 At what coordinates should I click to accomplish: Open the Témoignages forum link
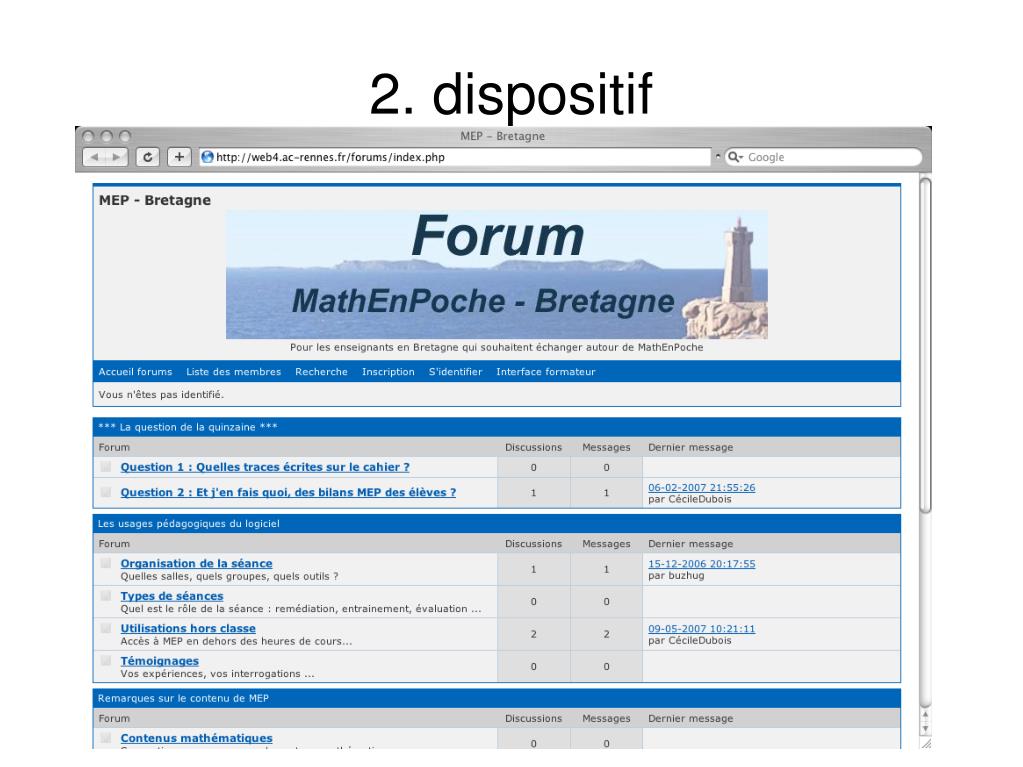pos(159,661)
